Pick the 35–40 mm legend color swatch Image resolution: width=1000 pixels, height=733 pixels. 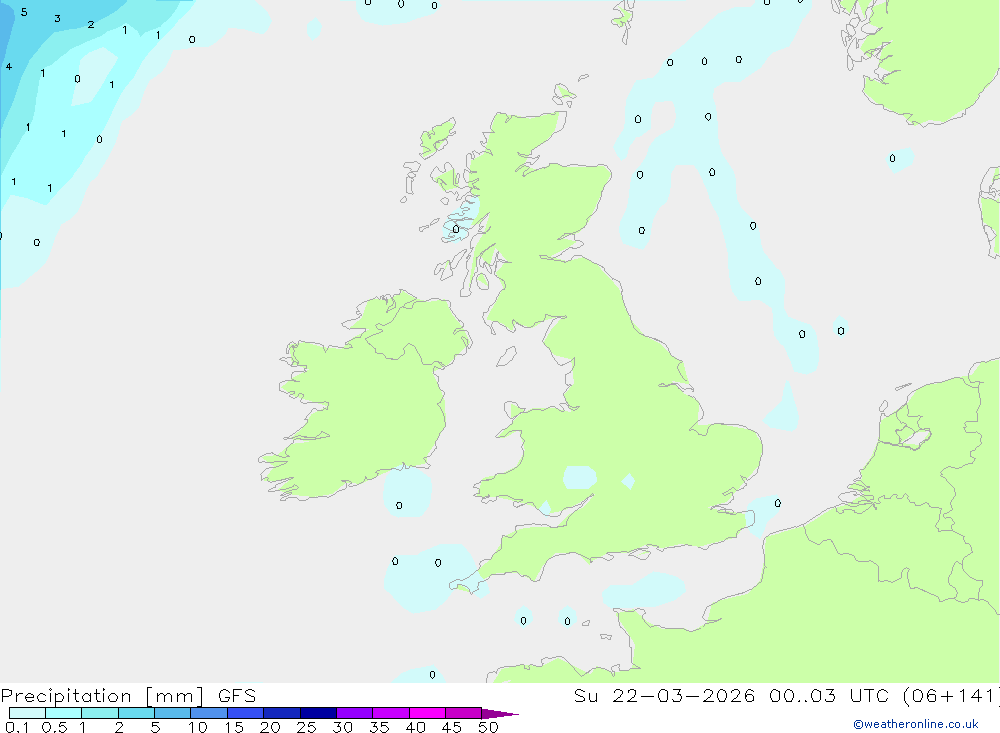point(391,713)
